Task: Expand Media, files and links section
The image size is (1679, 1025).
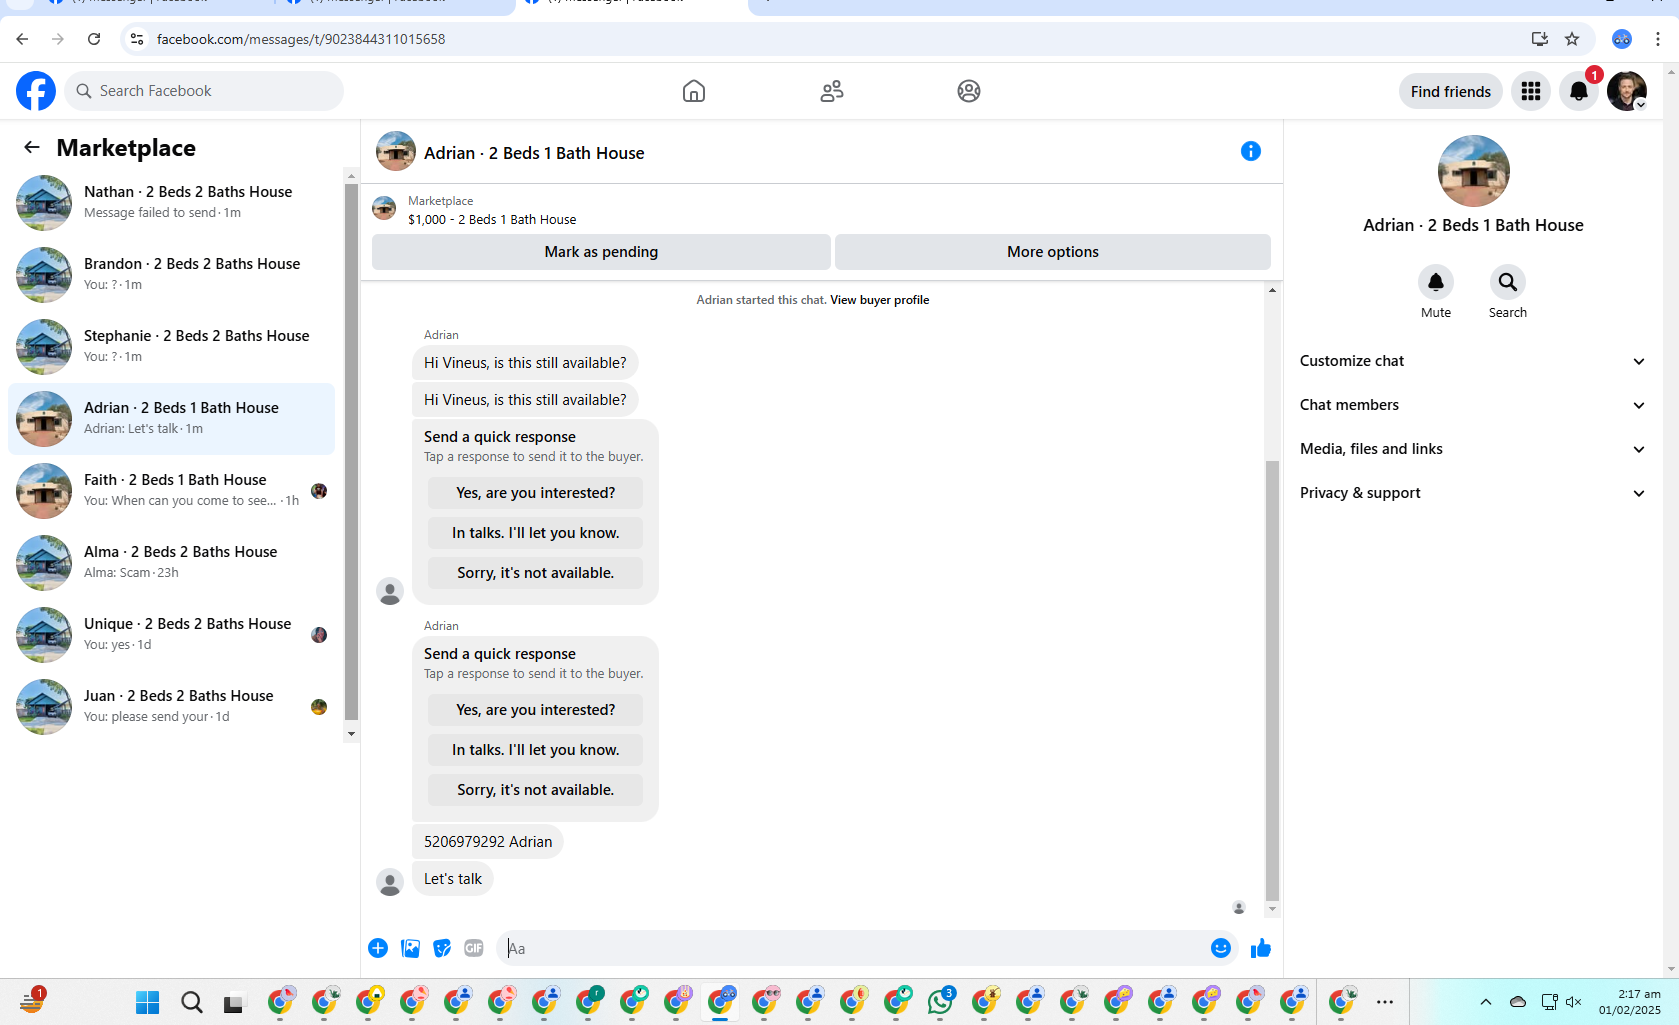Action: point(1472,449)
